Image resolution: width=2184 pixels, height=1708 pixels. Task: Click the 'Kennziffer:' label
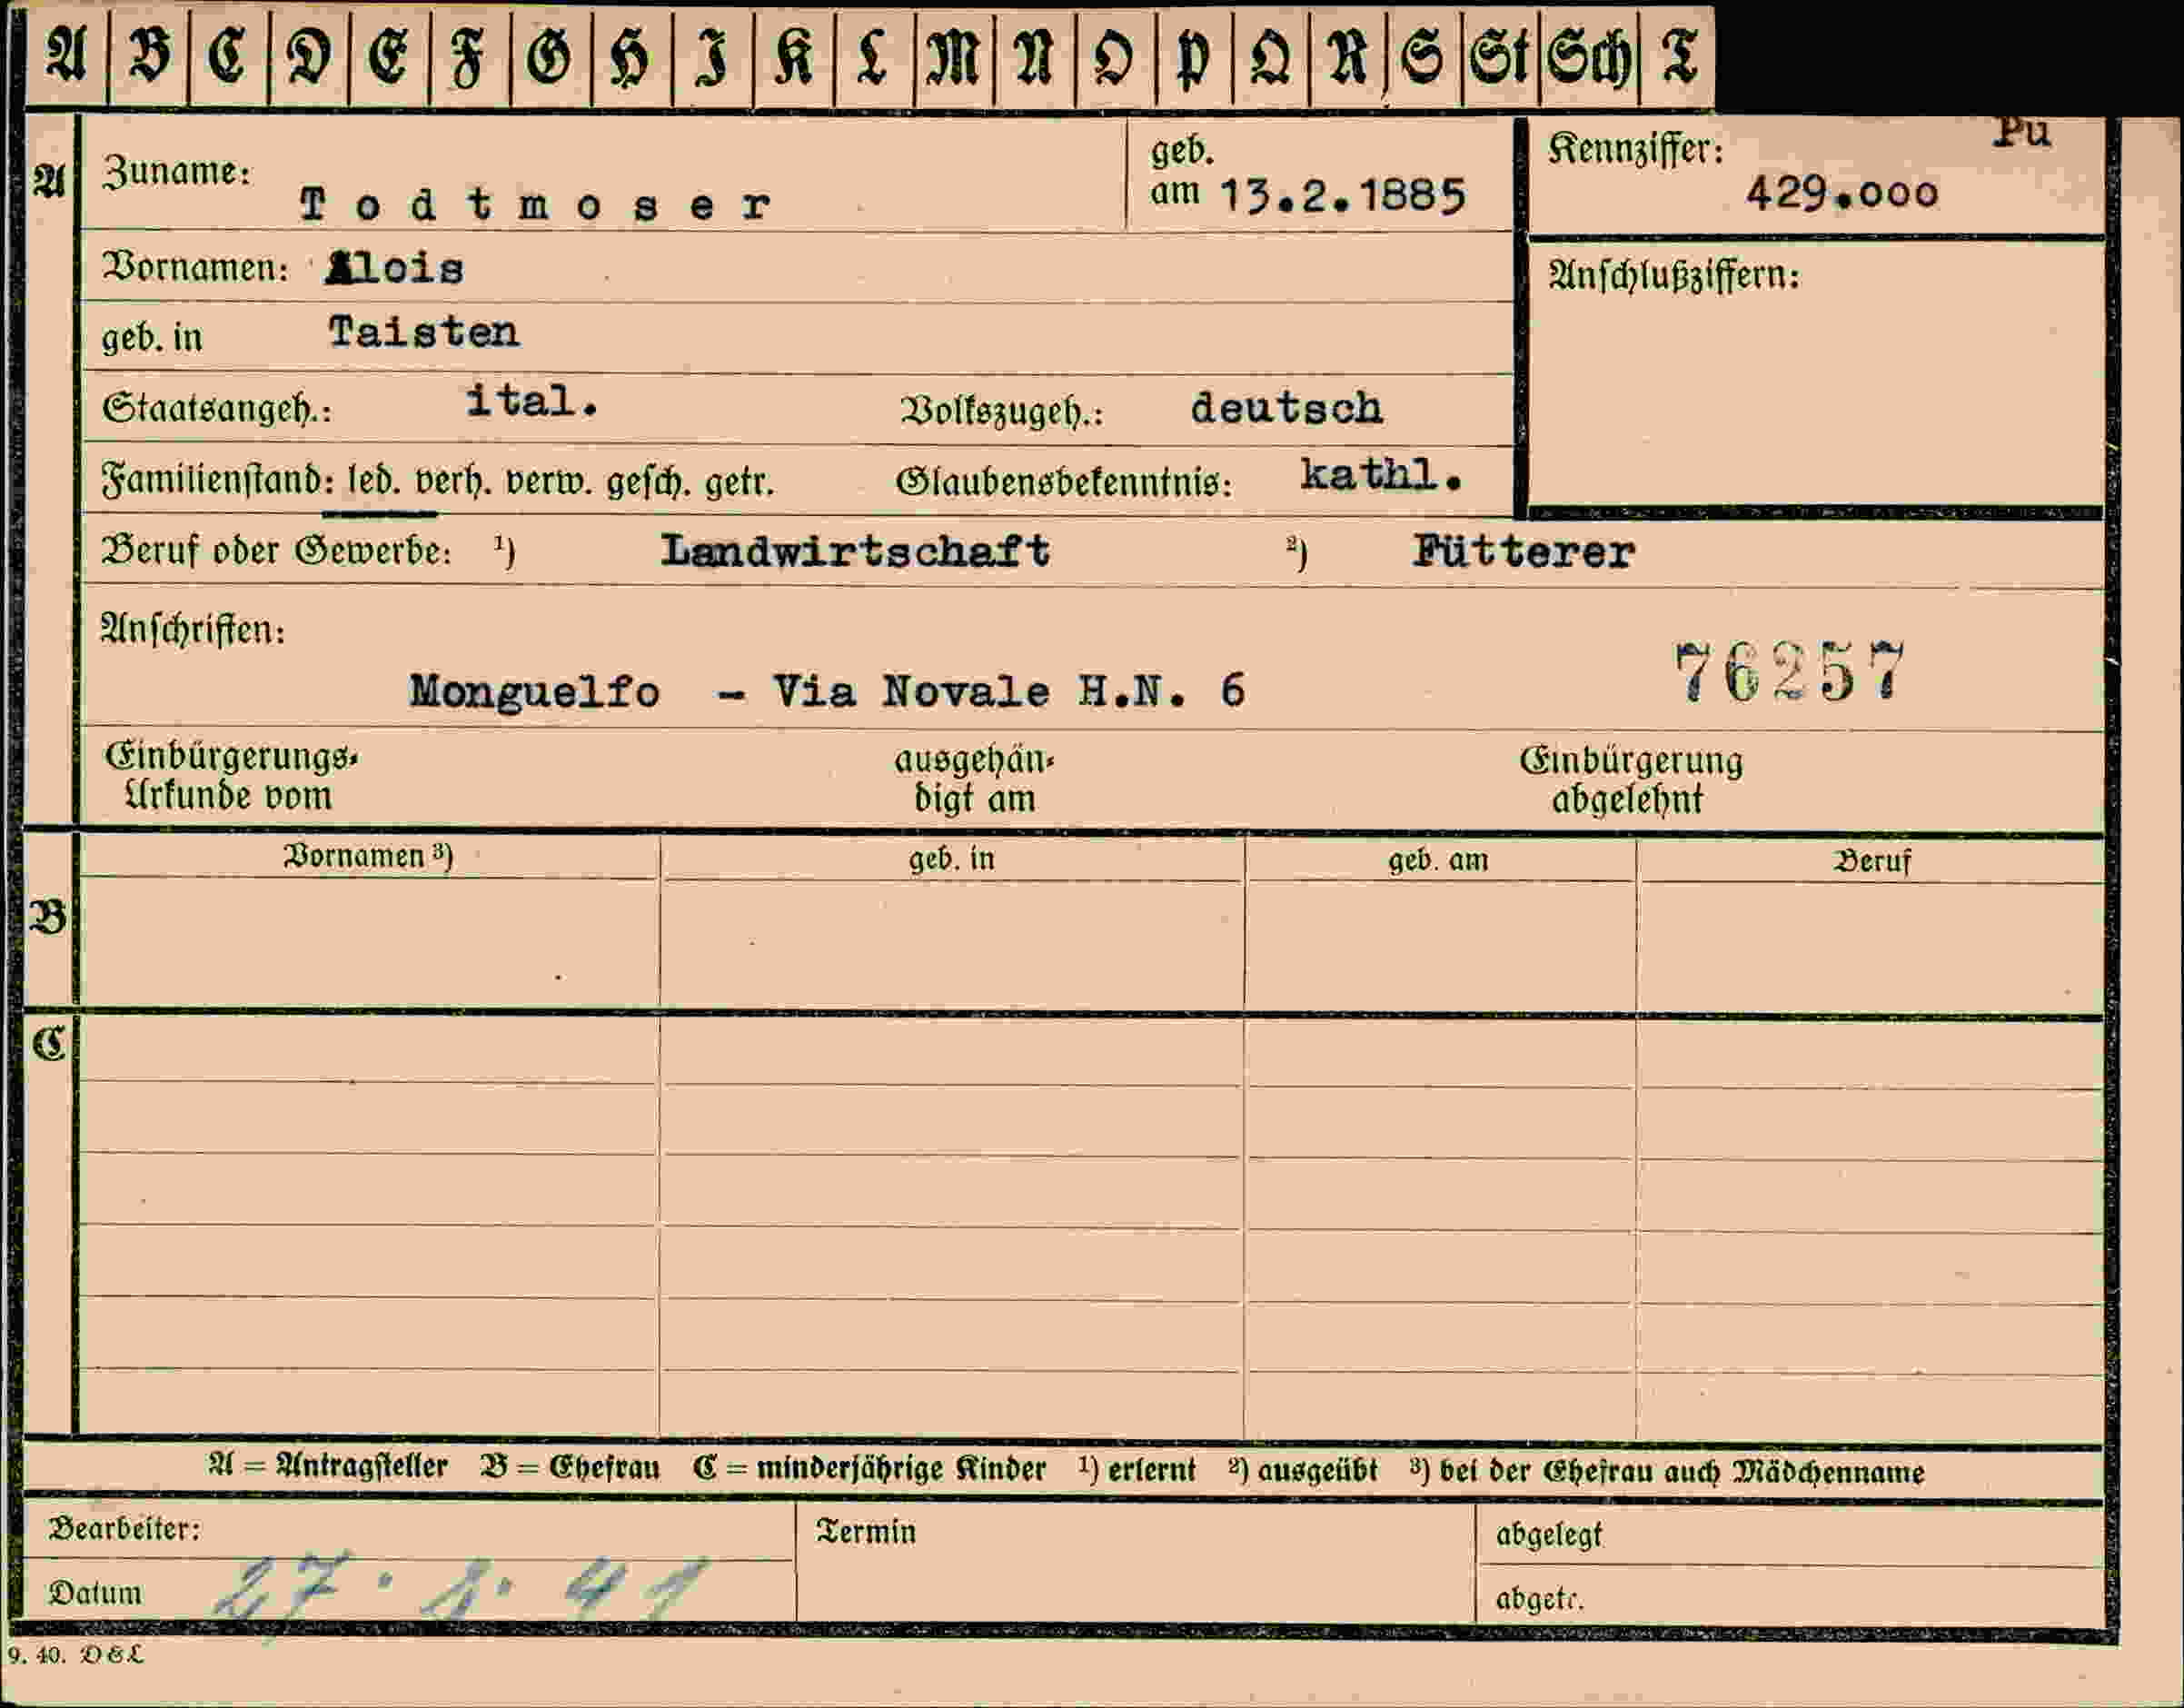[x=1636, y=150]
